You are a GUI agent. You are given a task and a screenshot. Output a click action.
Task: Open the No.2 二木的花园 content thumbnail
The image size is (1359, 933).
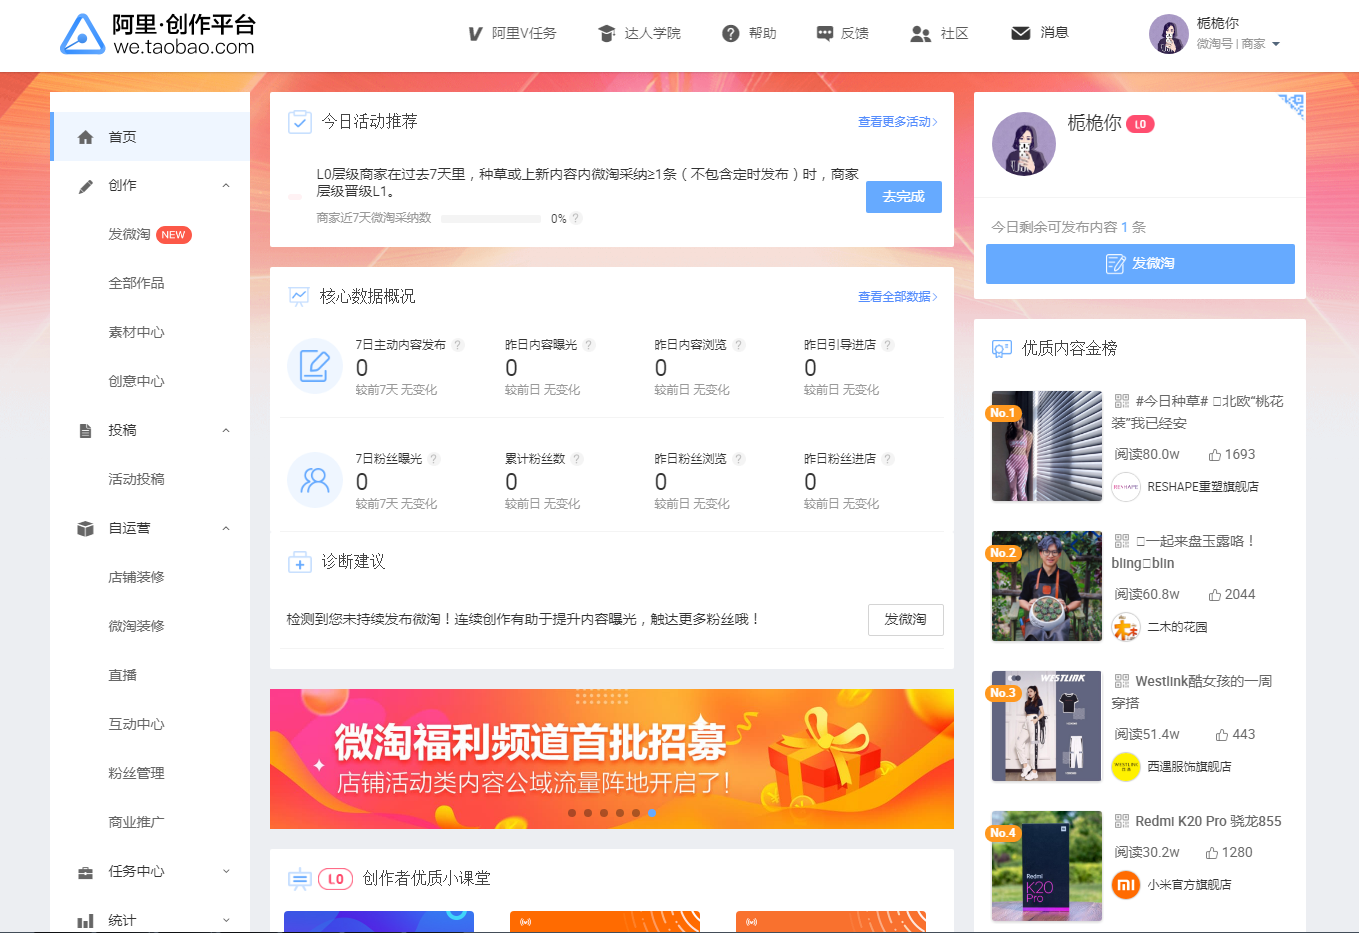pos(1046,586)
